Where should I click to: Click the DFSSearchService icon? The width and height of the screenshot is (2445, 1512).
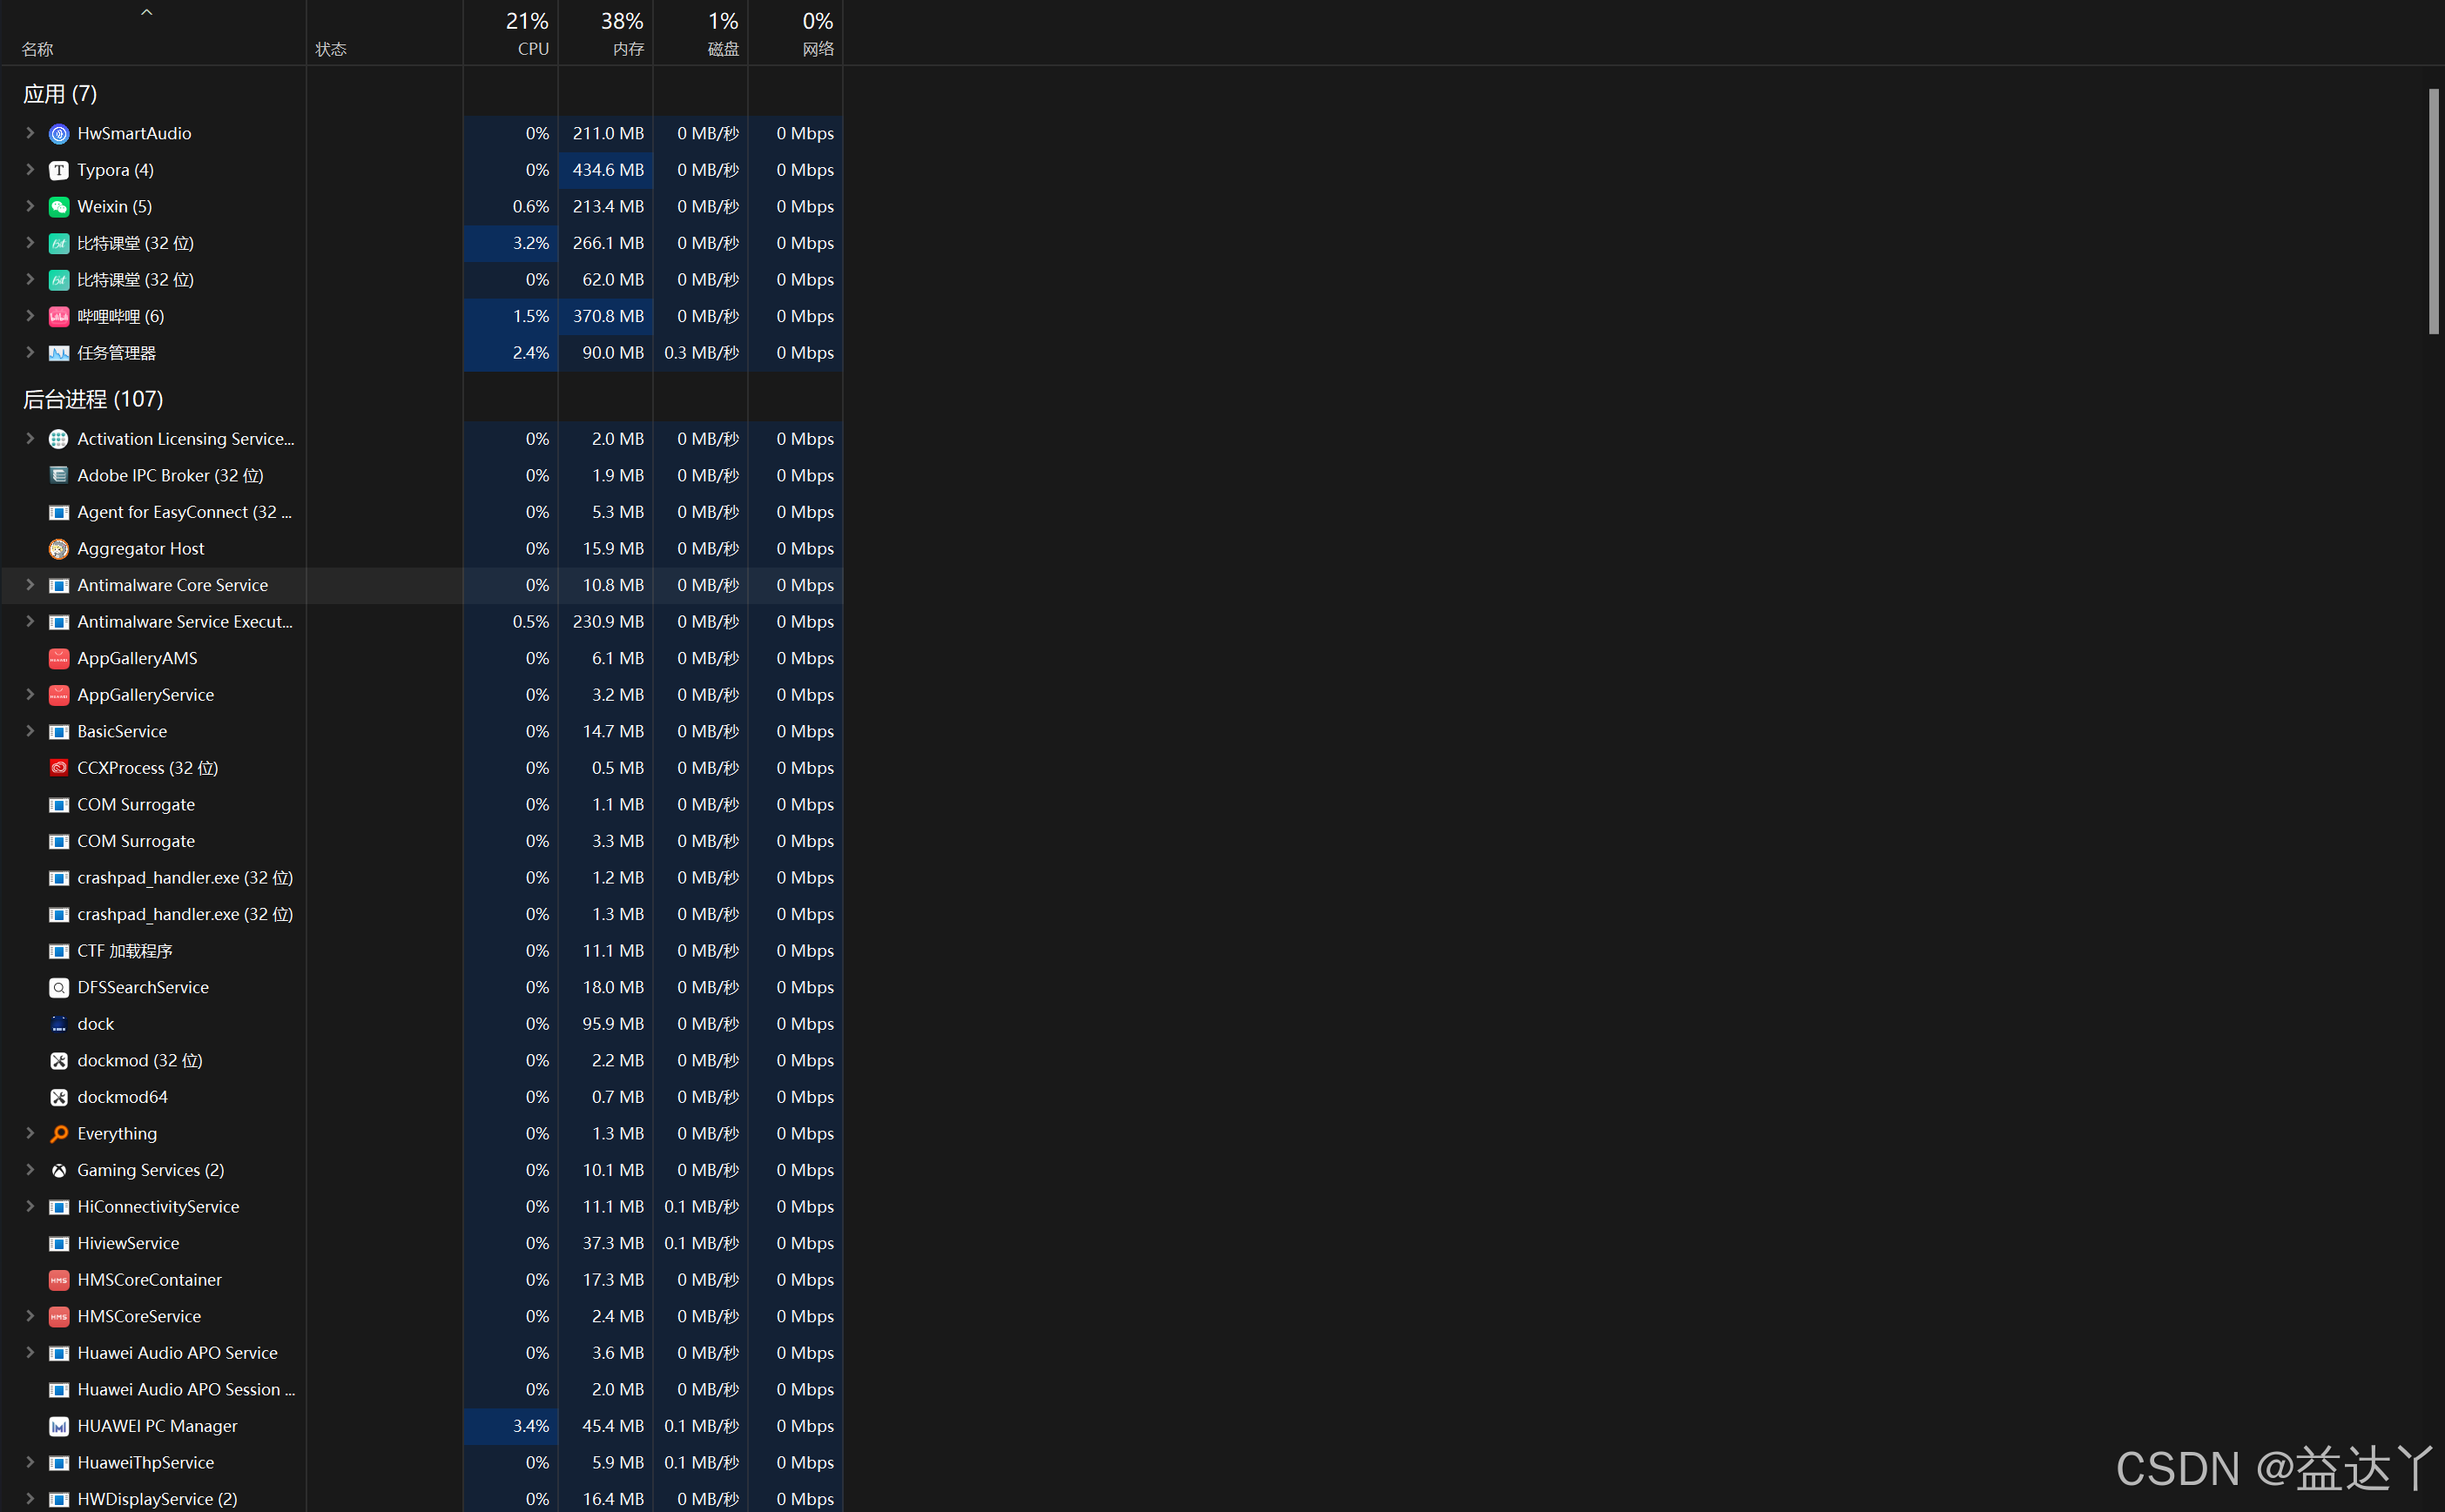click(x=59, y=988)
